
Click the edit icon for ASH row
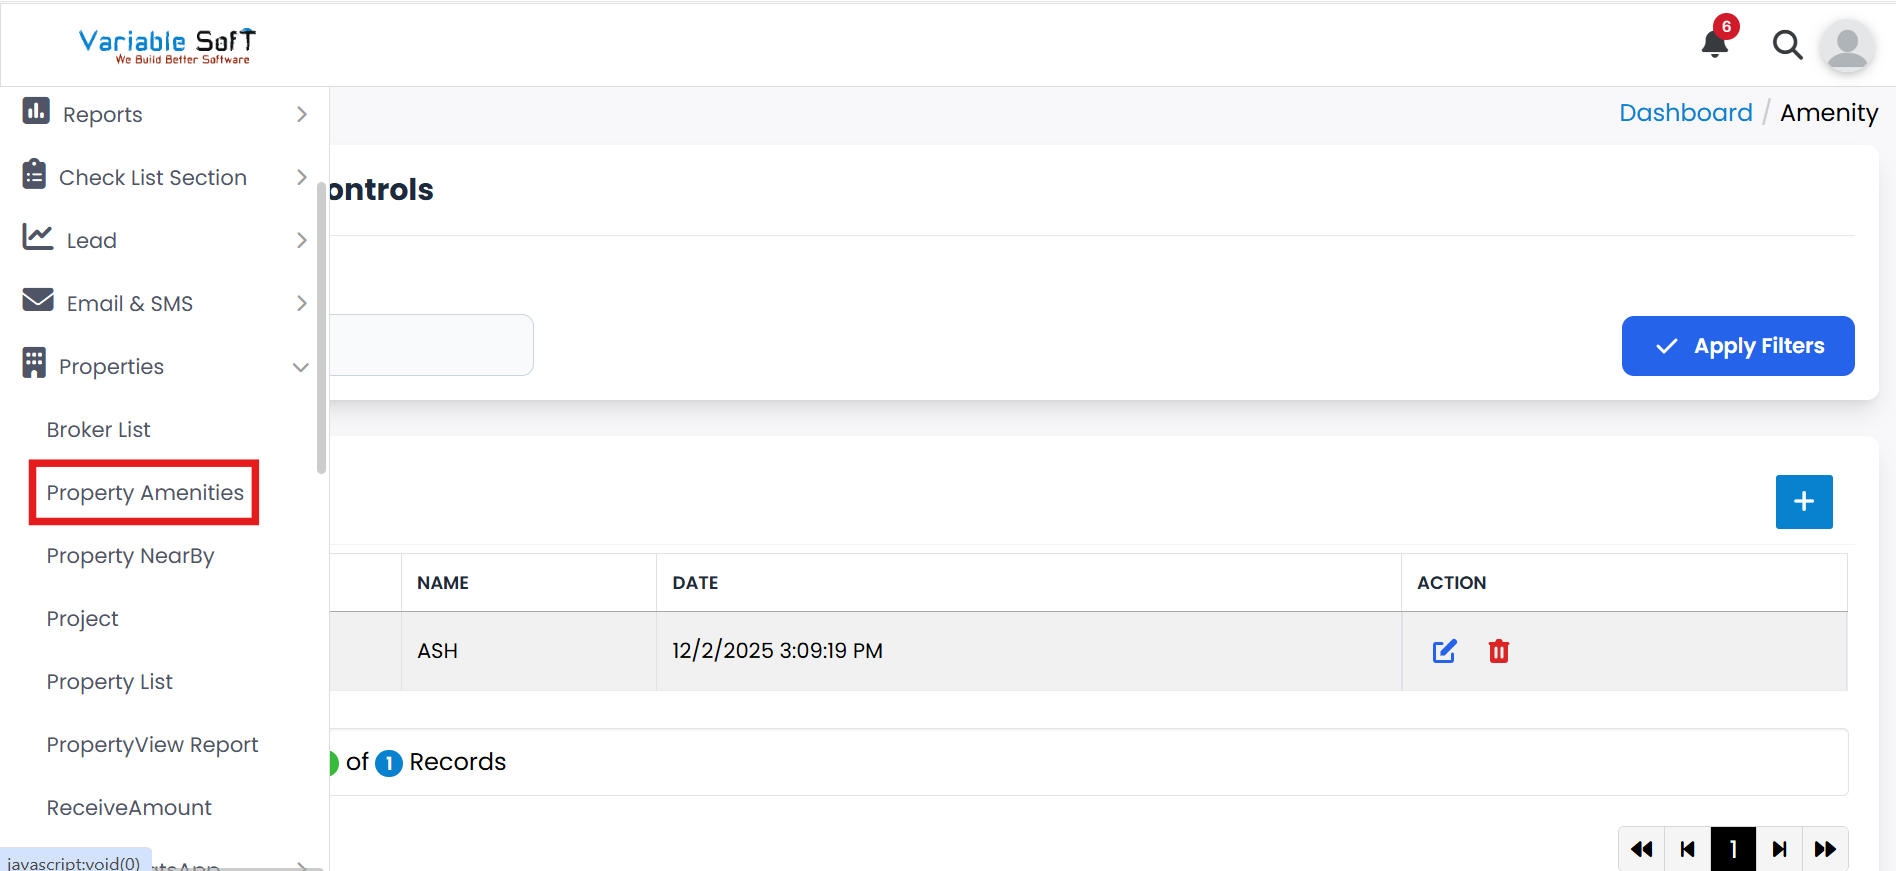pos(1444,652)
